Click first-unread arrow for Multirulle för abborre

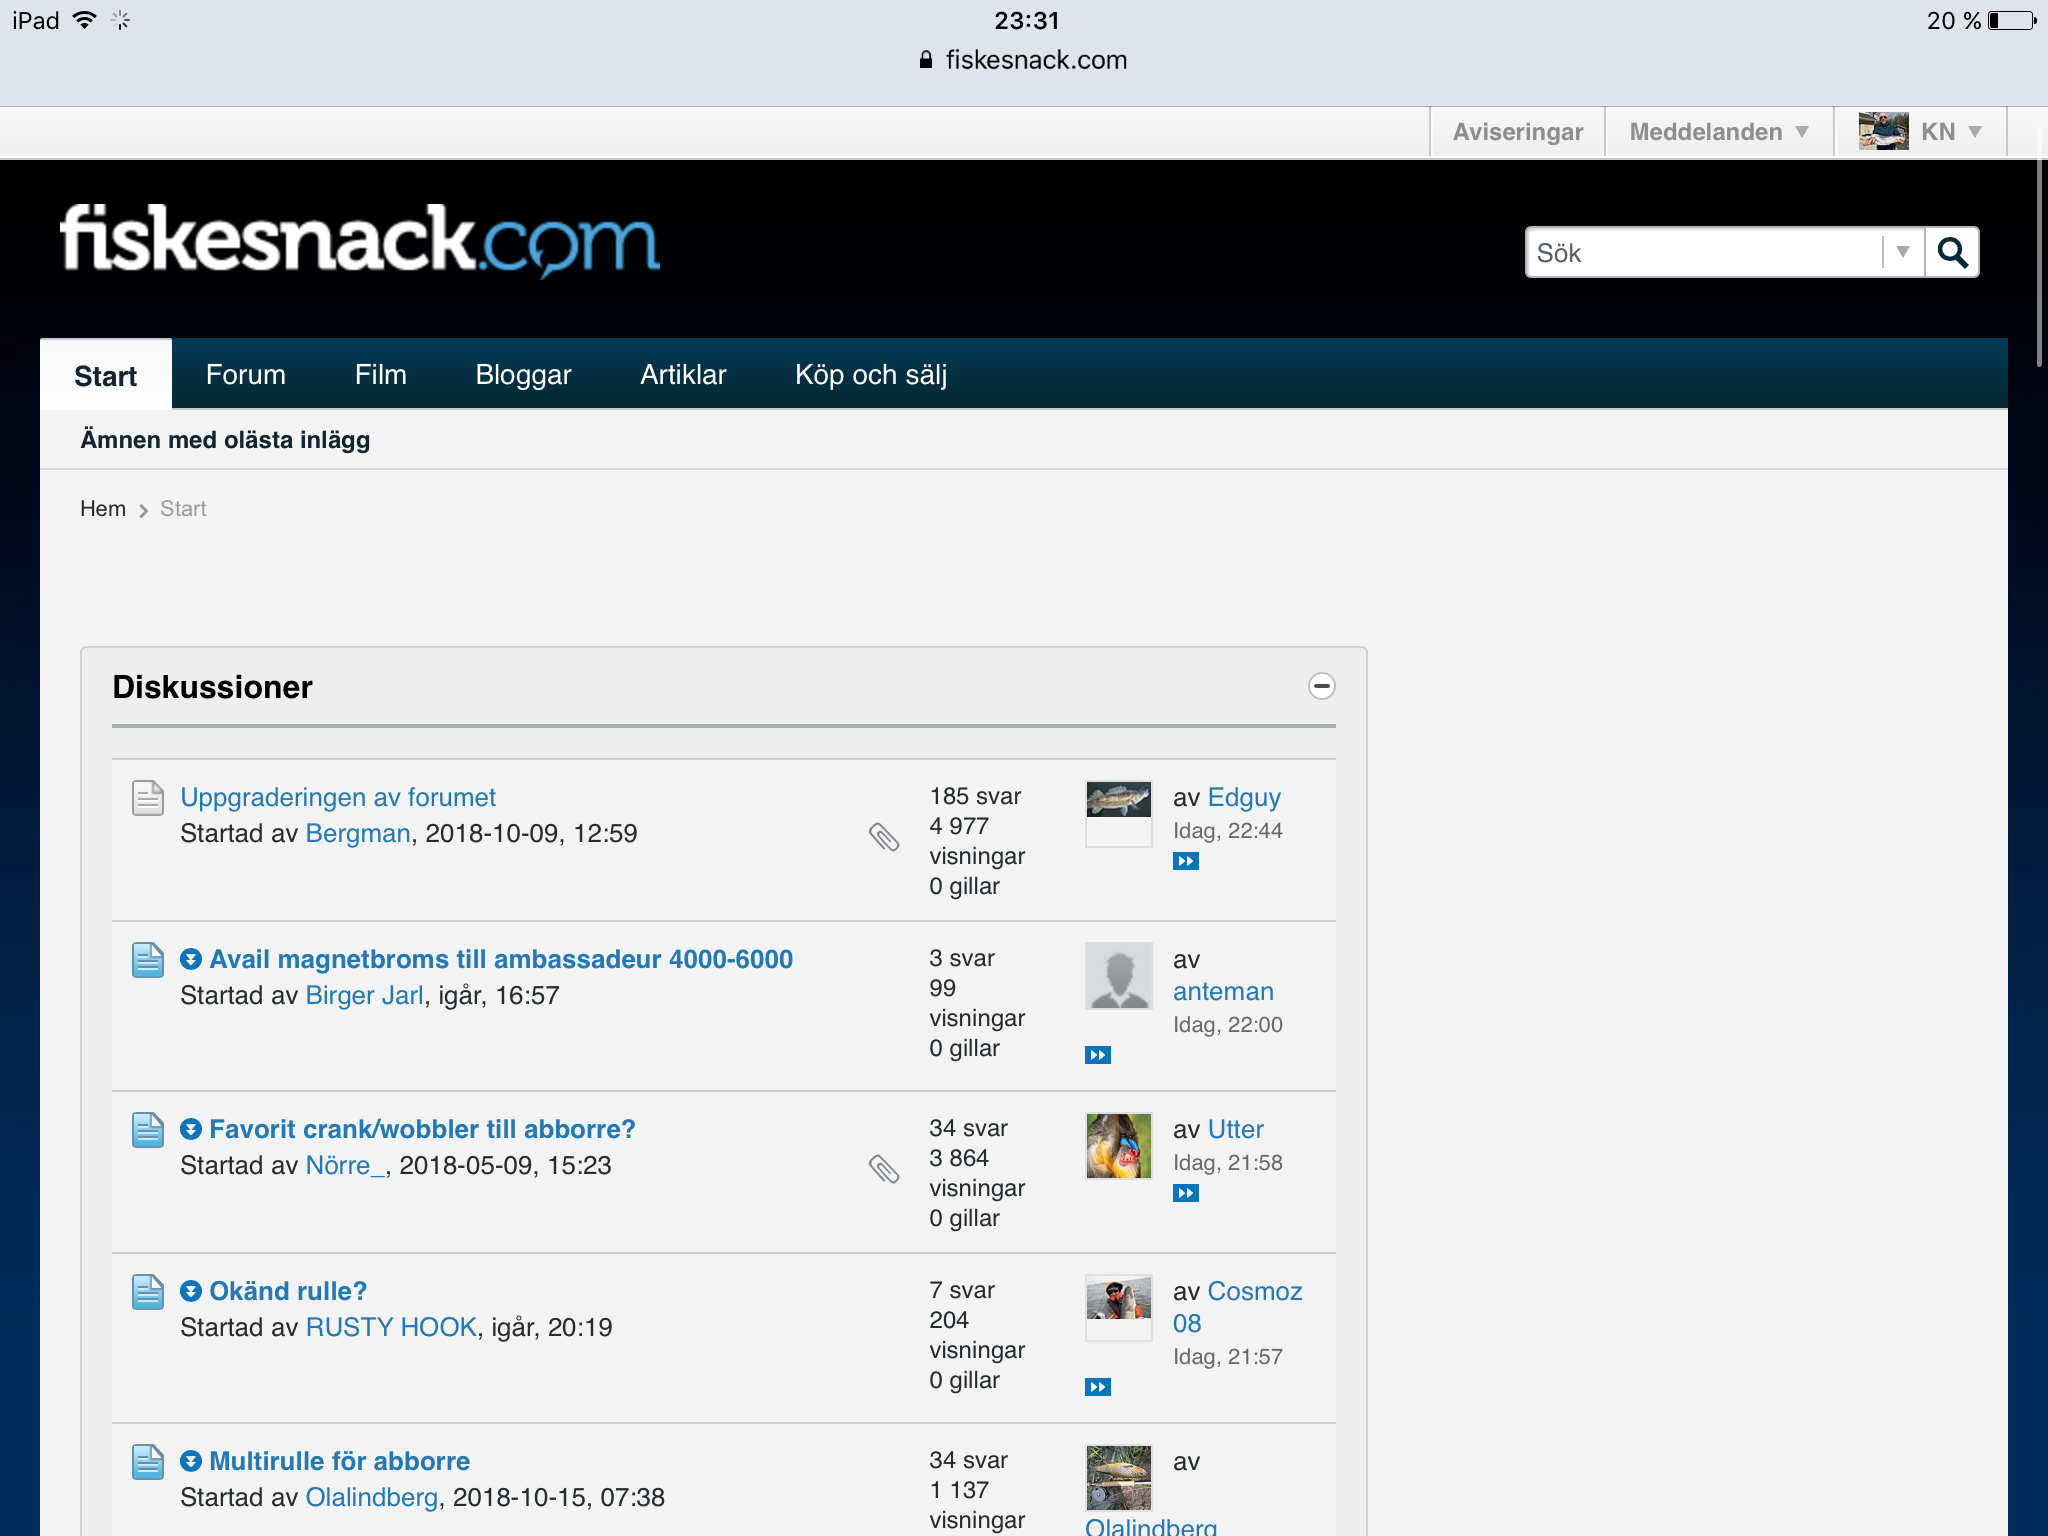(x=191, y=1461)
